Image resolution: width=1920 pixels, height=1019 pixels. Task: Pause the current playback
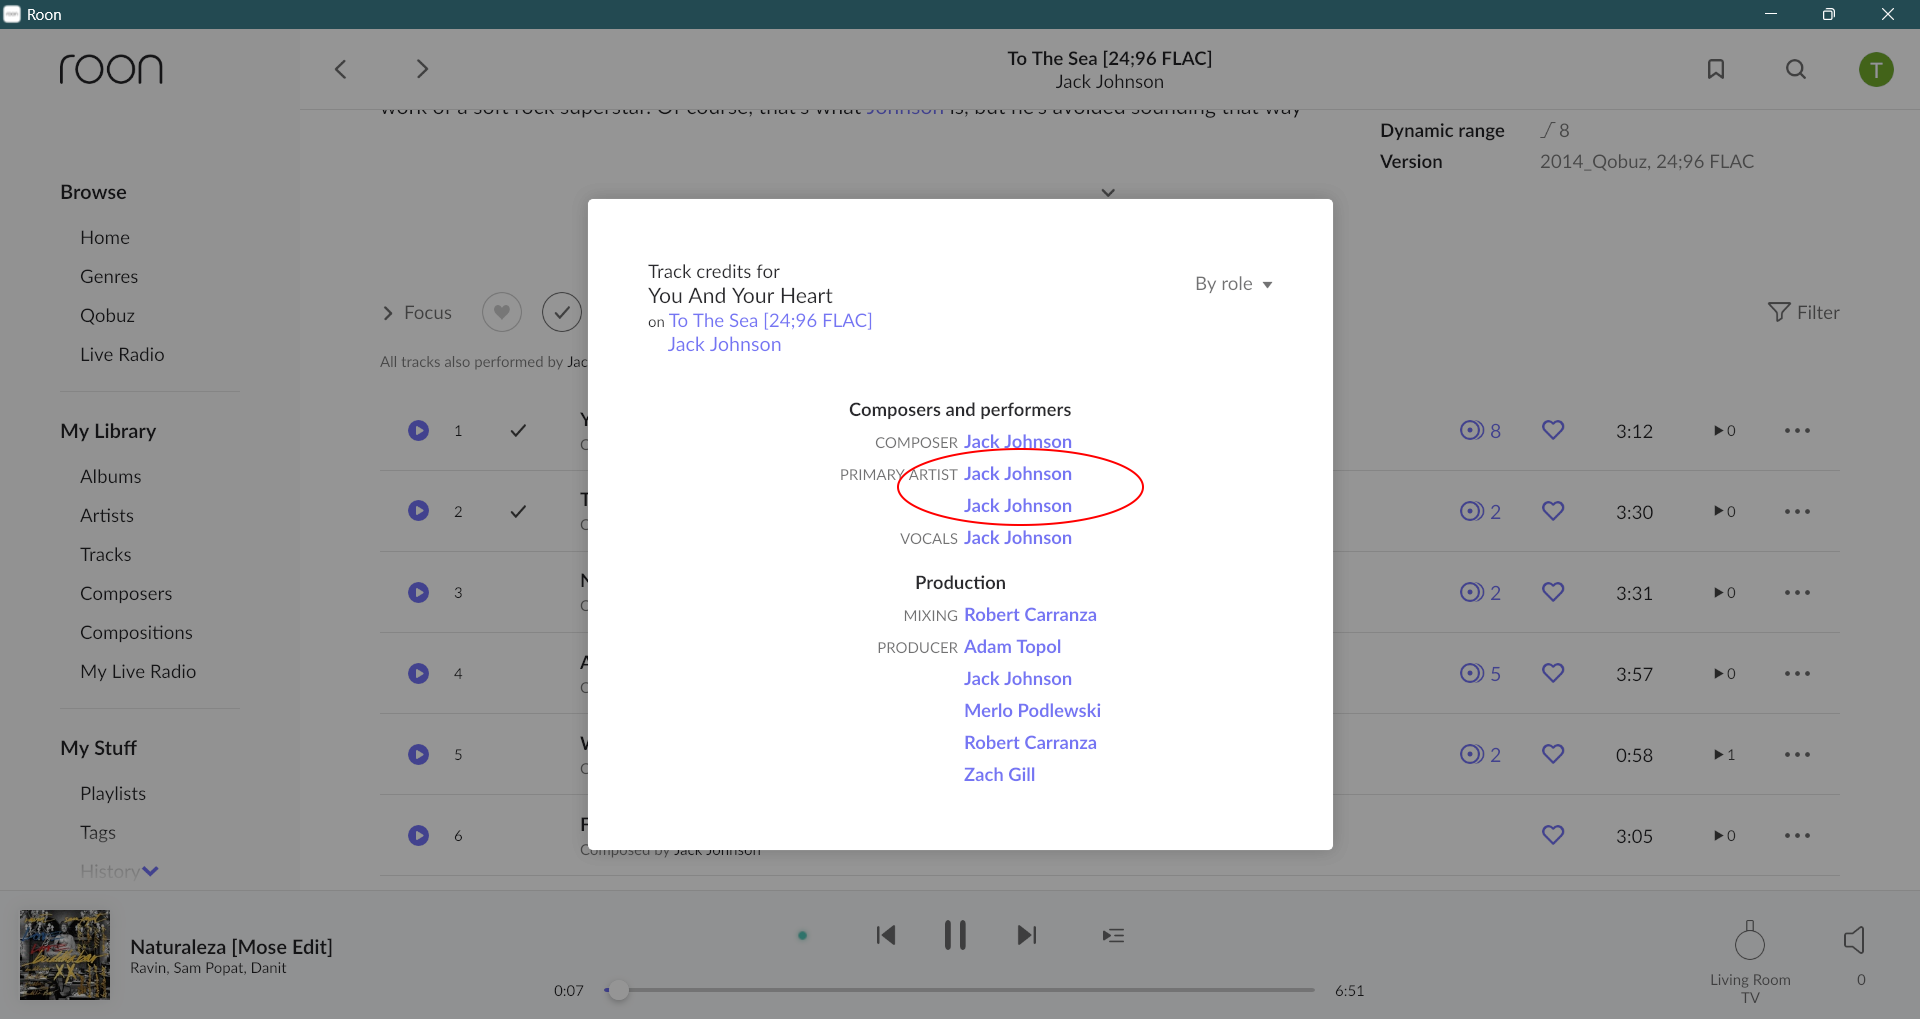point(955,935)
